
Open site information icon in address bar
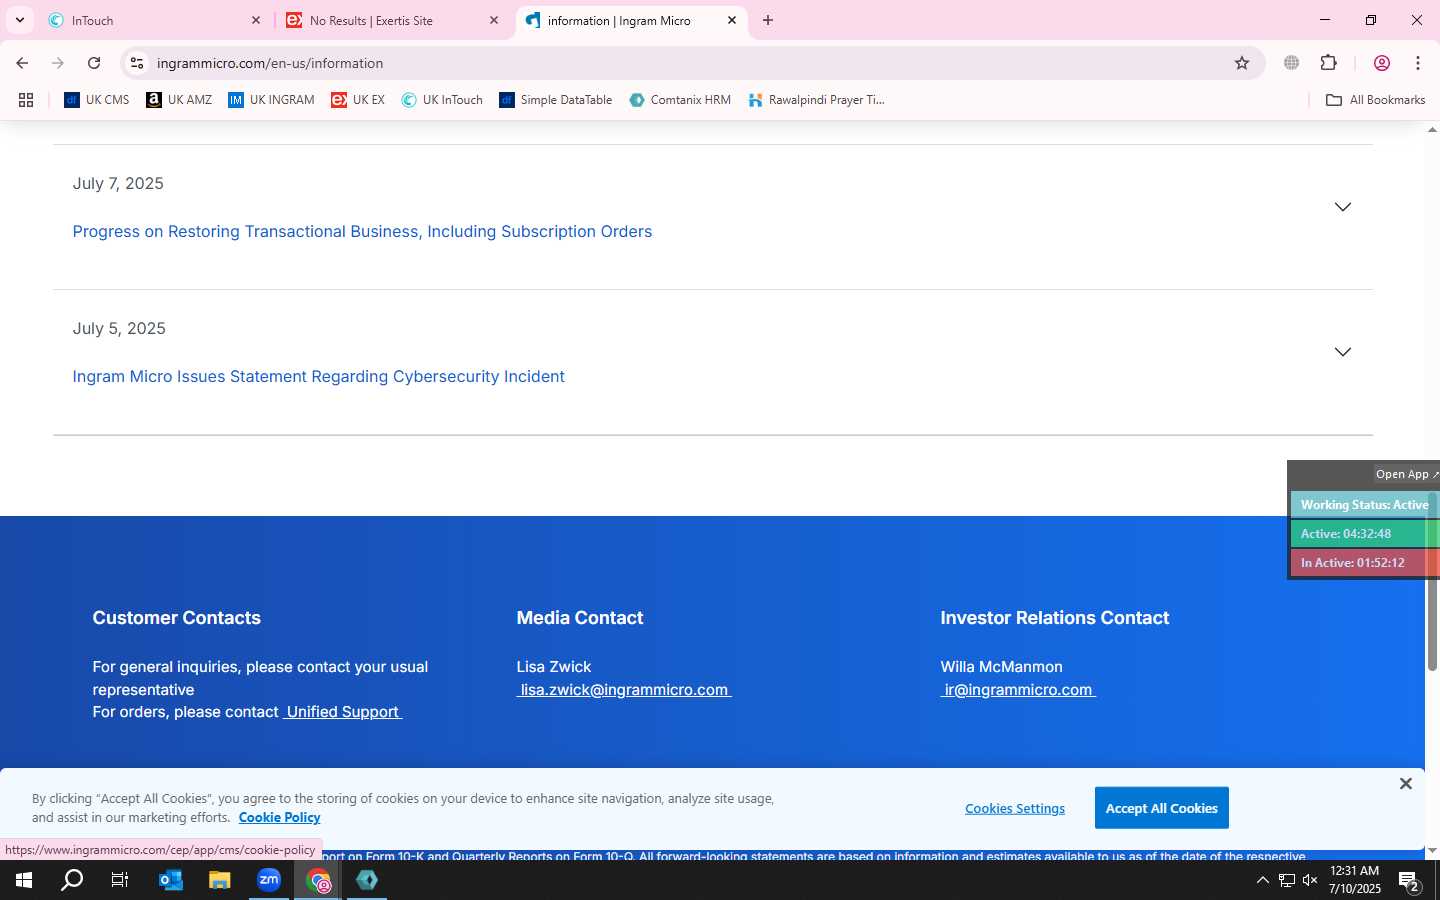click(137, 63)
